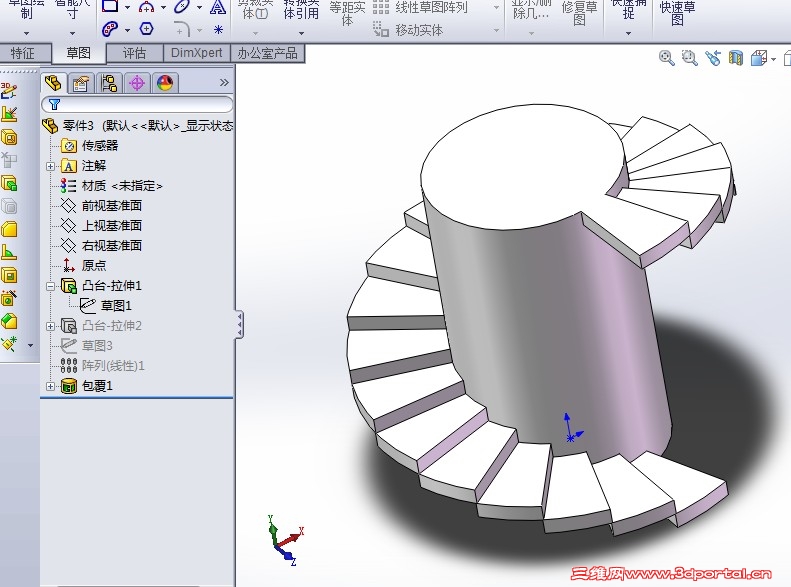Open the rectangle tool dropdown arrow
Viewport: 791px width, 587px height.
click(x=127, y=8)
